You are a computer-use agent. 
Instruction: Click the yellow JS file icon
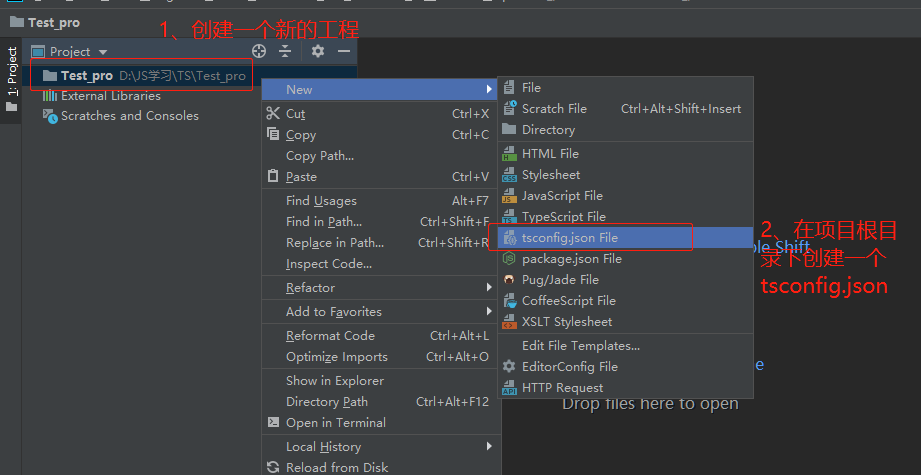[509, 196]
